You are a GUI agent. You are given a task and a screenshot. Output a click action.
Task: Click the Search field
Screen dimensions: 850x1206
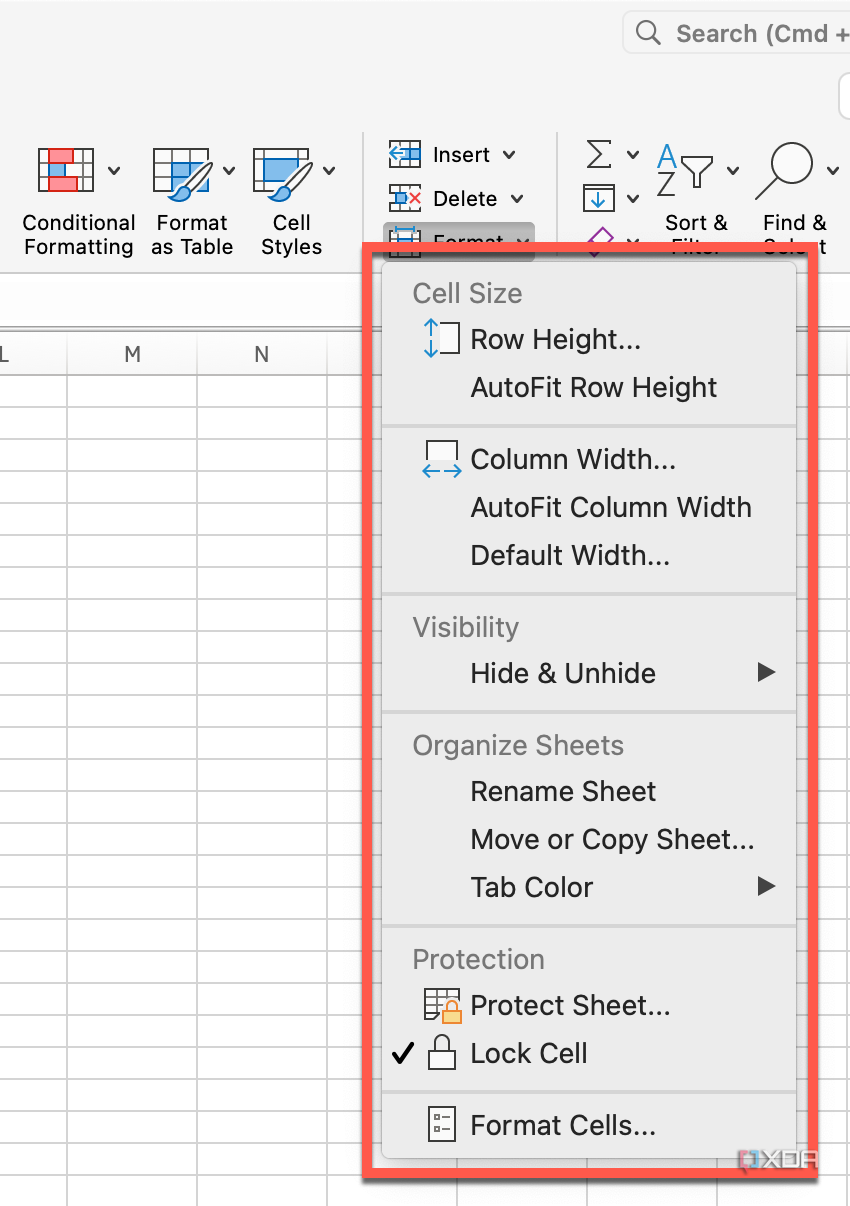click(750, 33)
